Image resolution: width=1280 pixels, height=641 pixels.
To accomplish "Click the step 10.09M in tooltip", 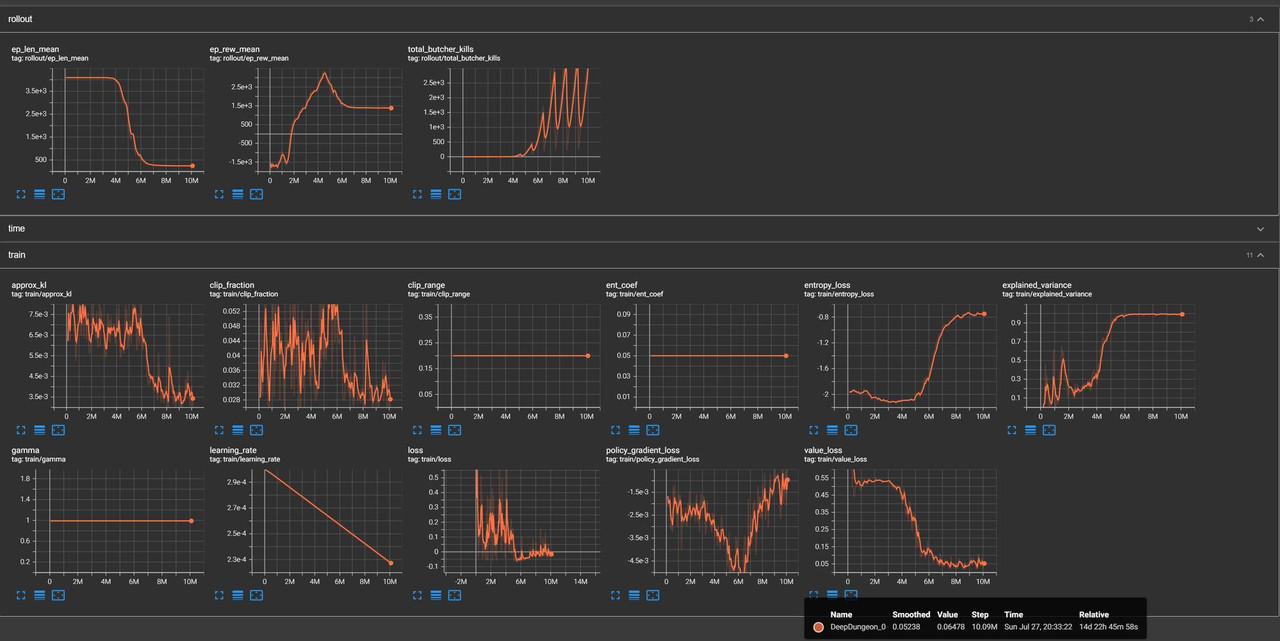I will click(986, 627).
